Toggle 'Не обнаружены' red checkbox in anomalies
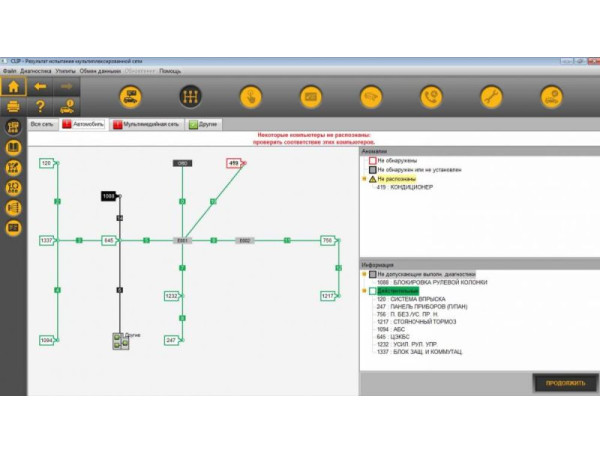The image size is (600, 453). pos(373,160)
